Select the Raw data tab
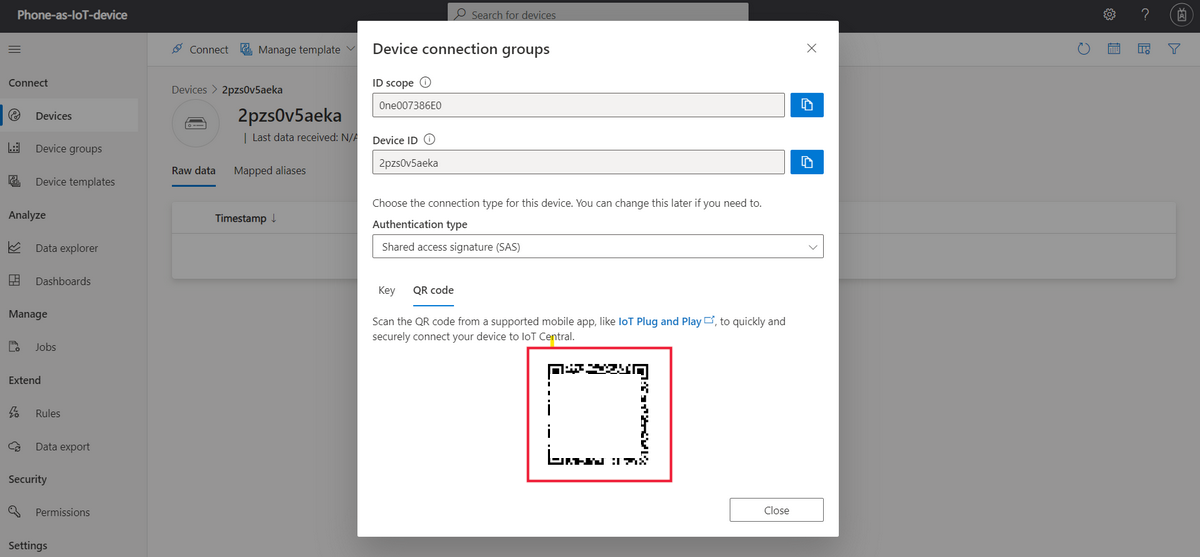This screenshot has height=557, width=1200. [x=194, y=171]
